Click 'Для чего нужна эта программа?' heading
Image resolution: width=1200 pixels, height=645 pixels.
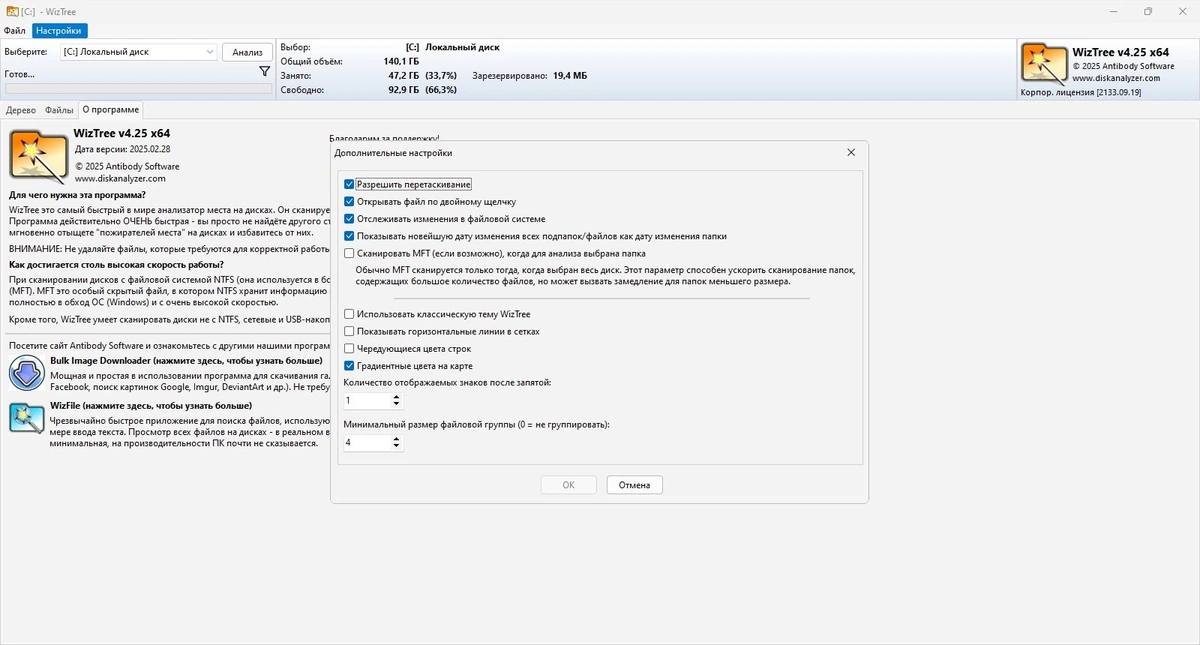(77, 194)
